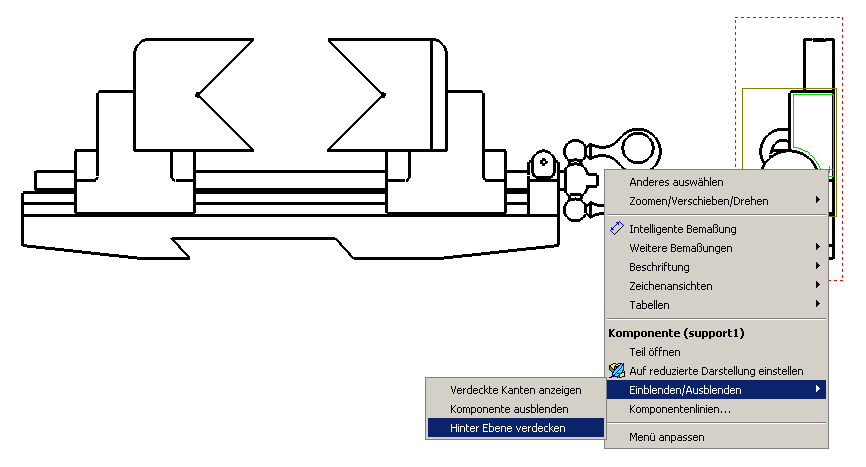
Task: Click the Komponente (support1) header text
Action: pyautogui.click(x=676, y=333)
